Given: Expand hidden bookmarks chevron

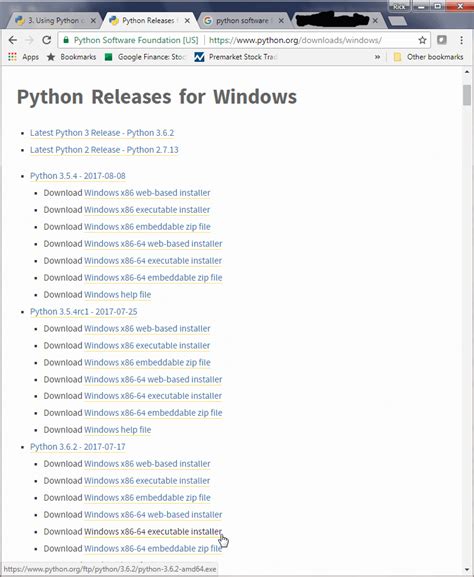Looking at the screenshot, I should tap(377, 57).
